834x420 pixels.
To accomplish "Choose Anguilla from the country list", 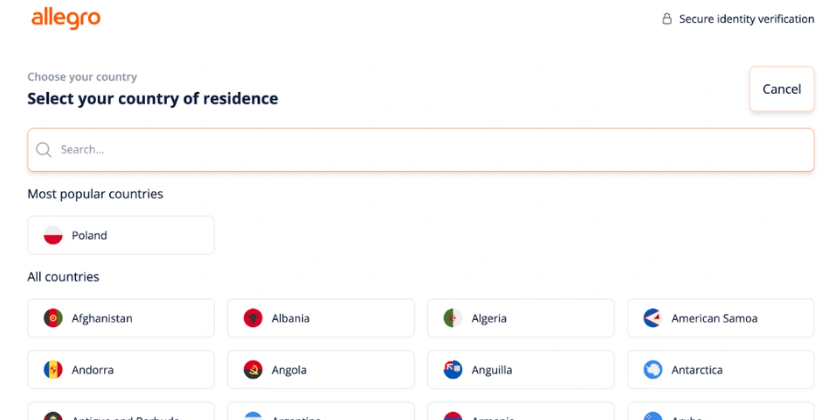I will (521, 370).
